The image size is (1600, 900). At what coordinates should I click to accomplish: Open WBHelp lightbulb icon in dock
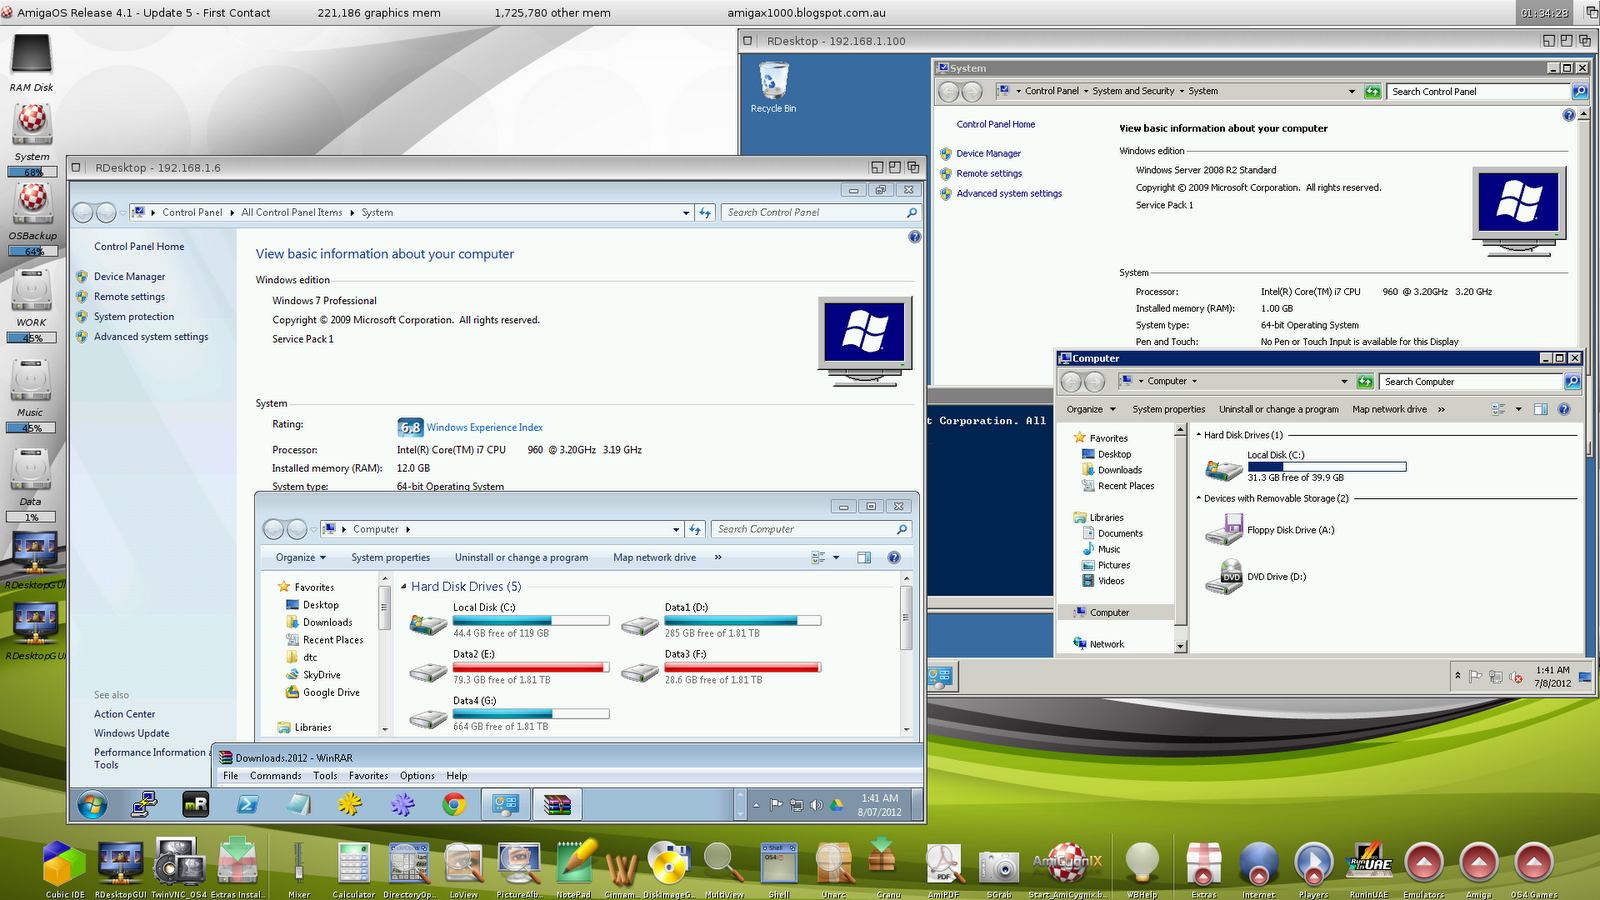(1142, 862)
